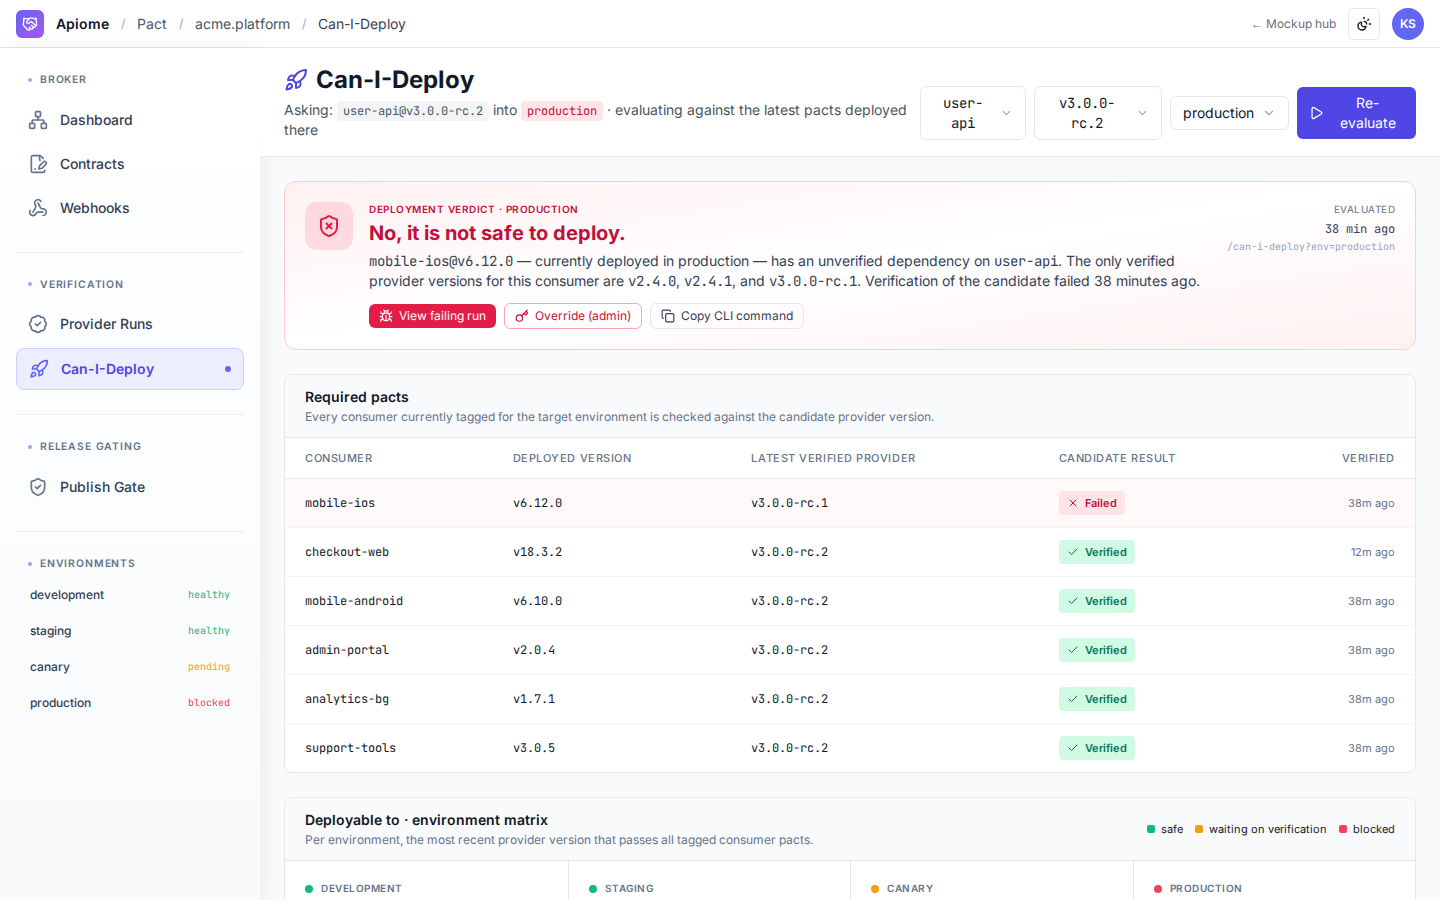The image size is (1440, 900).
Task: Copy CLI command button
Action: click(727, 316)
